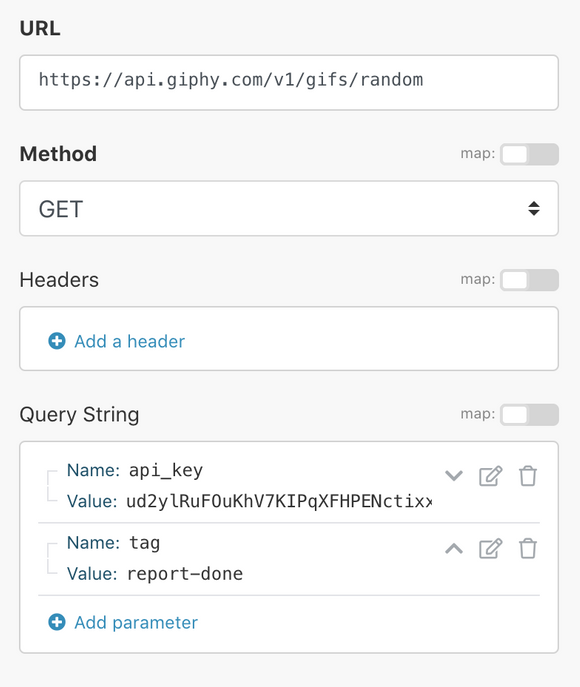Move tag parameter up with chevron

click(454, 549)
